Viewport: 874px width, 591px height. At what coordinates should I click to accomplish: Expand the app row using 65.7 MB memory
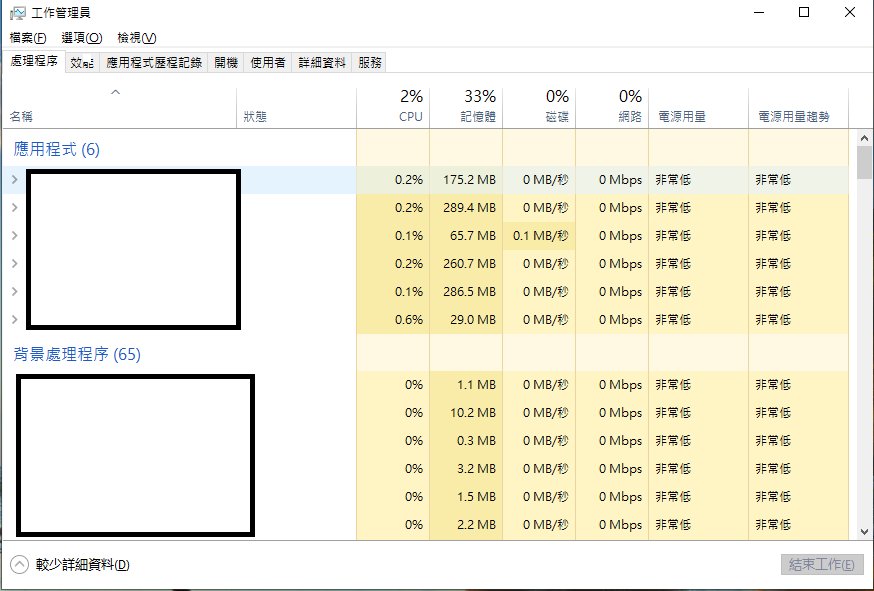[14, 236]
